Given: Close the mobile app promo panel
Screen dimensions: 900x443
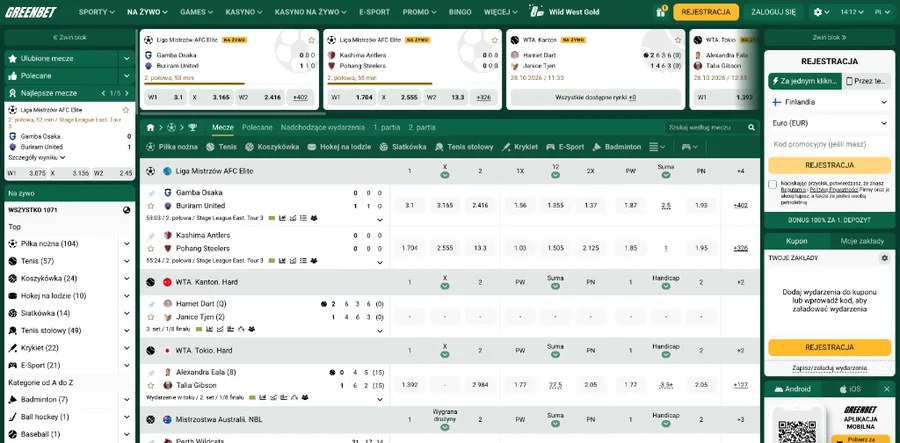Looking at the screenshot, I should 887,389.
